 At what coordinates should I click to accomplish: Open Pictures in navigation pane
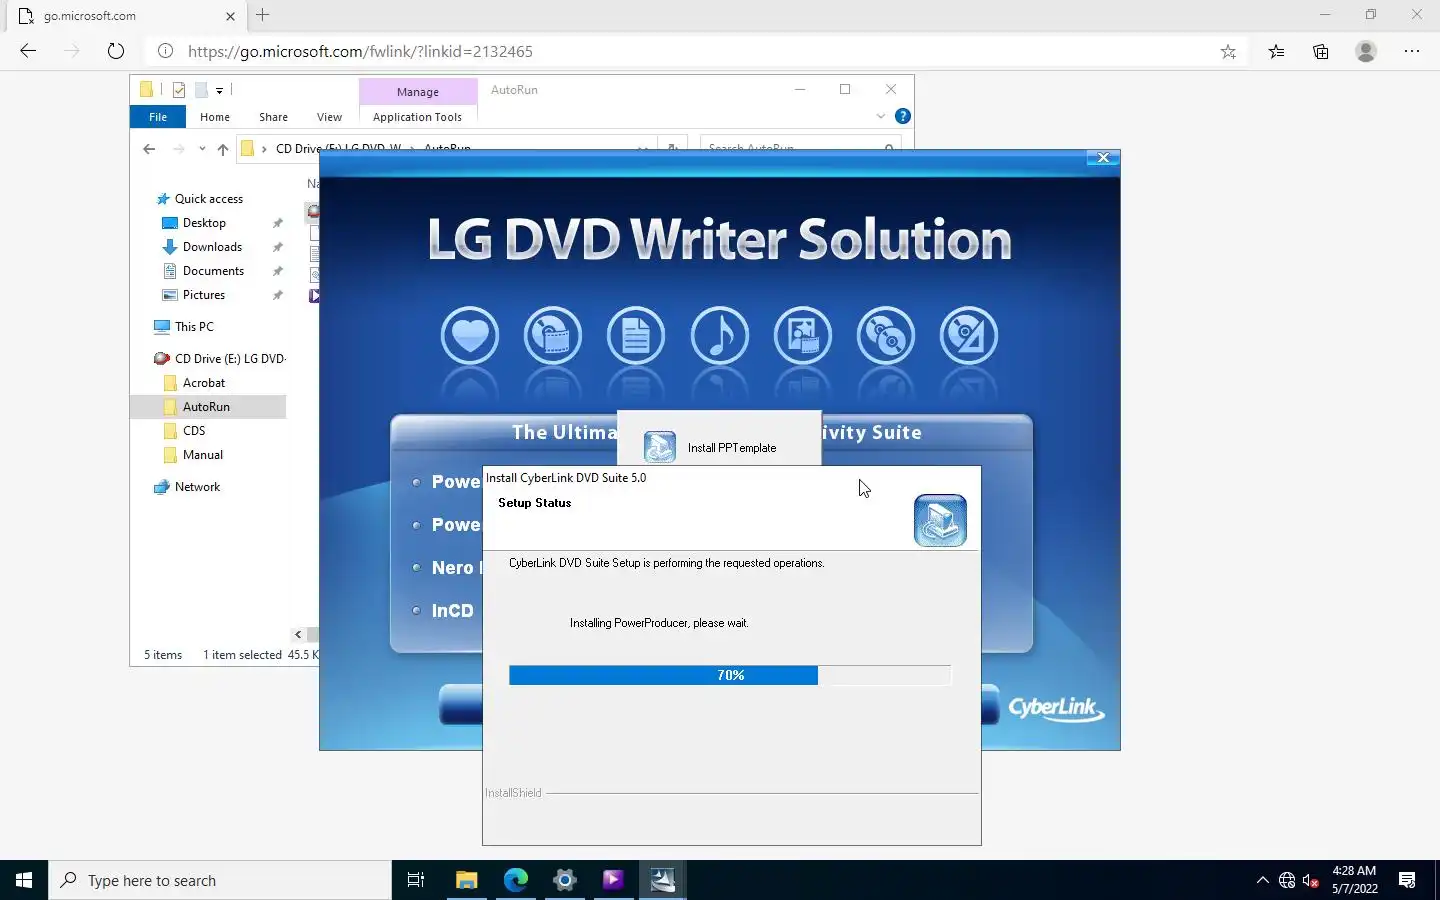coord(204,295)
